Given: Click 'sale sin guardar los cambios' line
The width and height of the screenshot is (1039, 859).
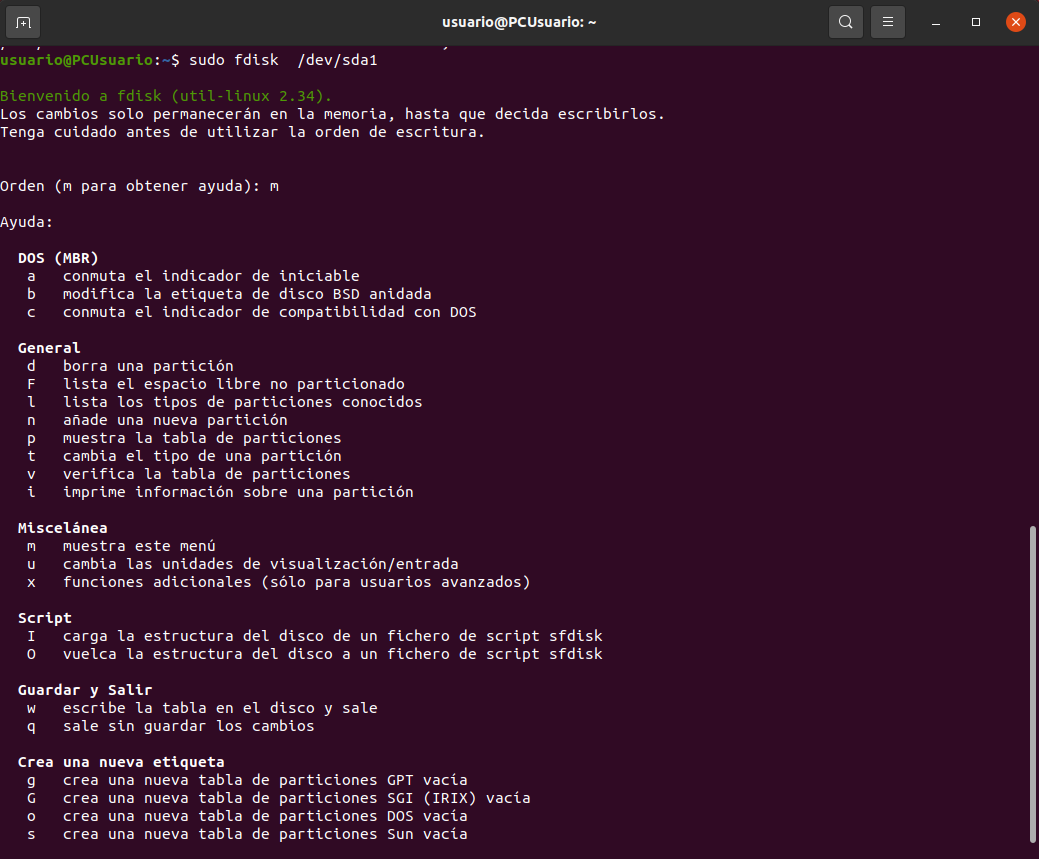Looking at the screenshot, I should (188, 726).
